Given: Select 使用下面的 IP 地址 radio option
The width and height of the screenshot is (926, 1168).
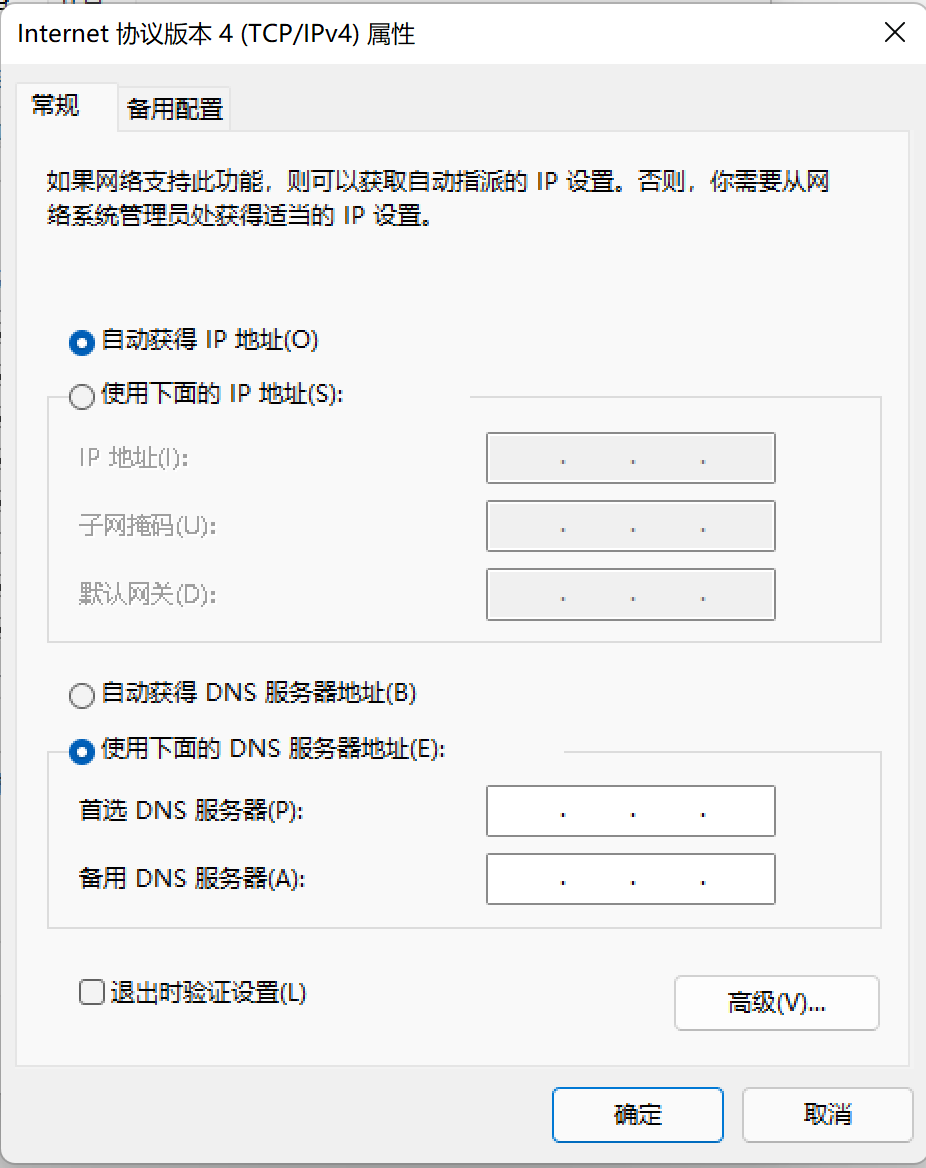Looking at the screenshot, I should (82, 396).
